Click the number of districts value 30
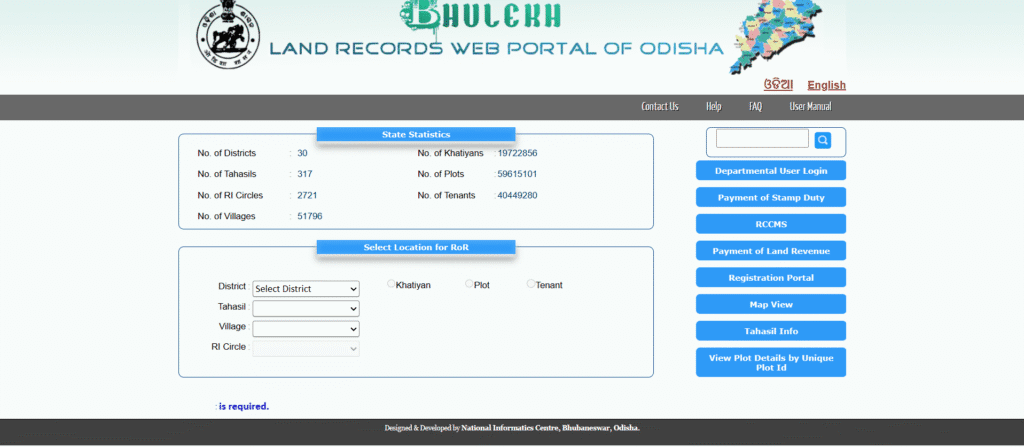The height and width of the screenshot is (447, 1024). tap(302, 154)
